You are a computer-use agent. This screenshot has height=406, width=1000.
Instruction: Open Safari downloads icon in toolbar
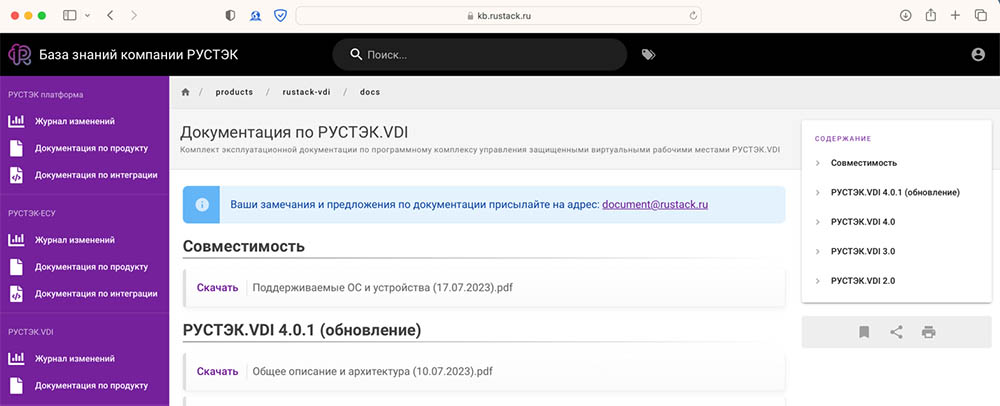coord(906,16)
